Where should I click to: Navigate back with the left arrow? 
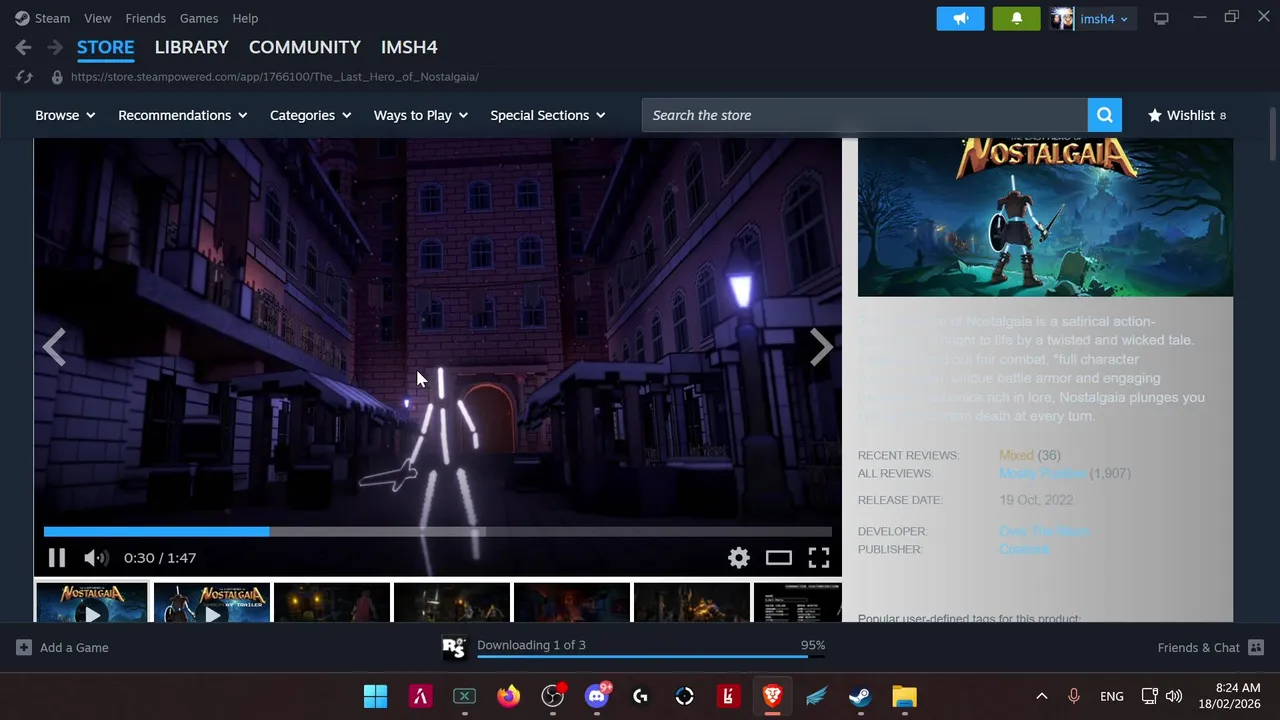pyautogui.click(x=24, y=47)
